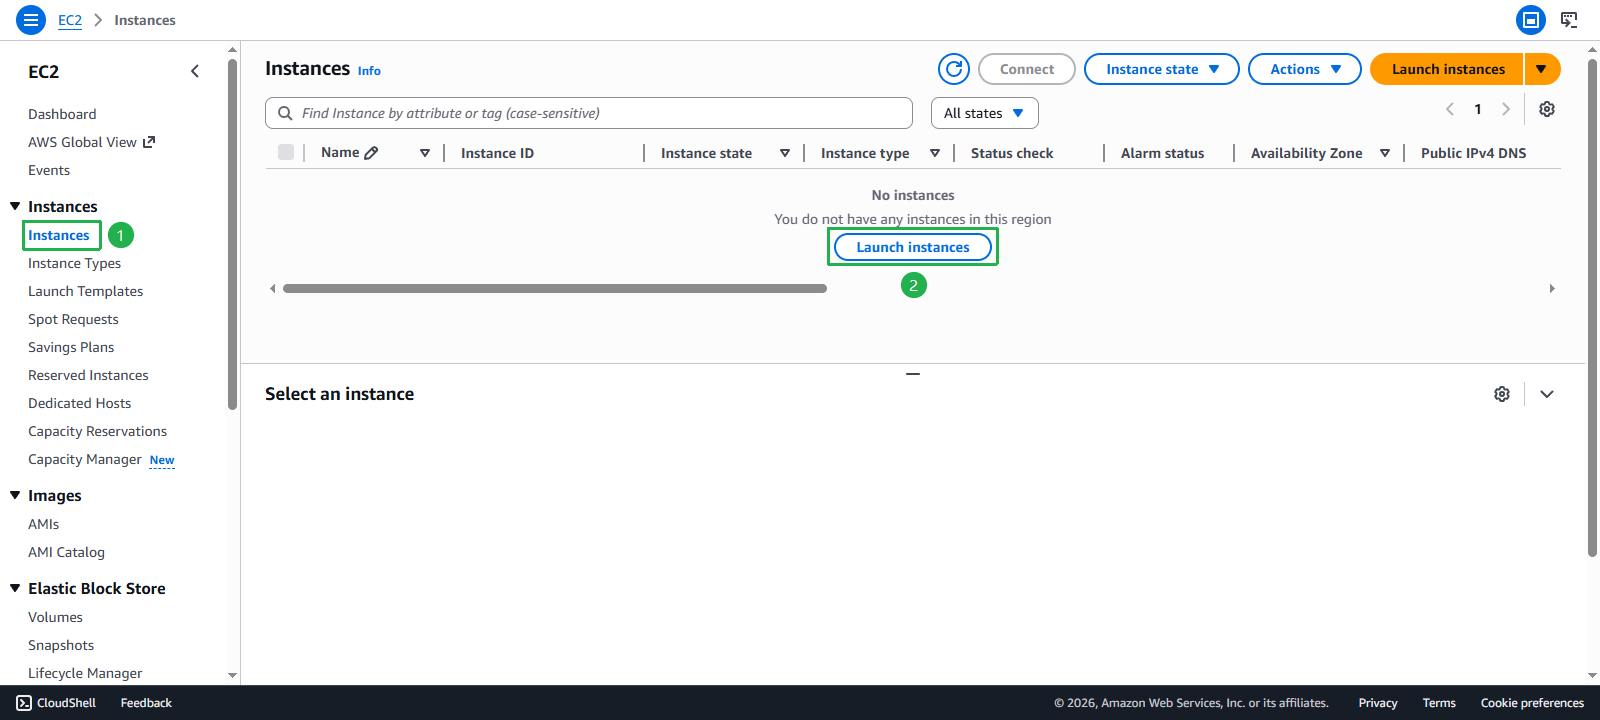Open AWS Global View external link

point(92,142)
